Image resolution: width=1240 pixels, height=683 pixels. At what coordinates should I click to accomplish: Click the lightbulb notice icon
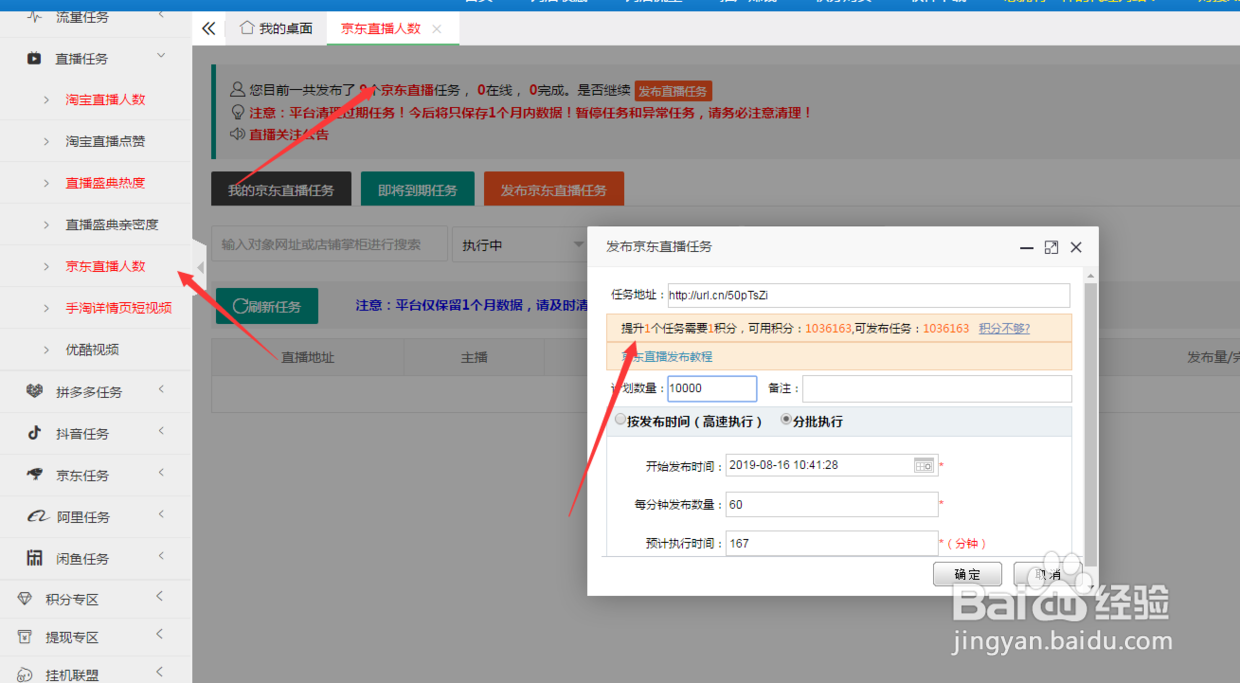pyautogui.click(x=238, y=112)
